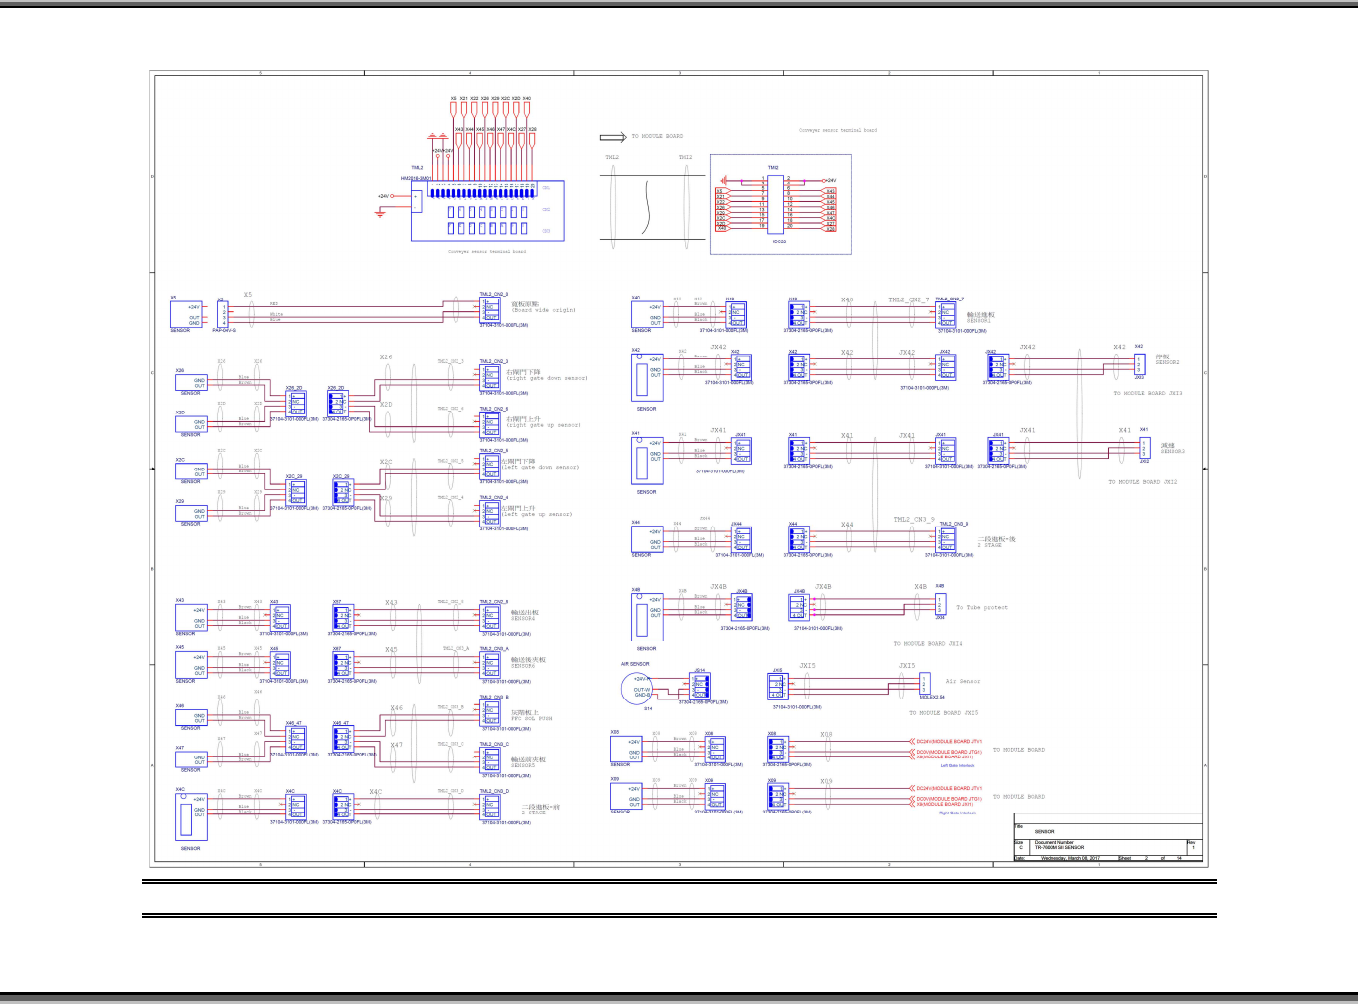Image resolution: width=1358 pixels, height=1004 pixels.
Task: Select the "TO MODULE BOARD JX13" text
Action: click(x=1148, y=393)
